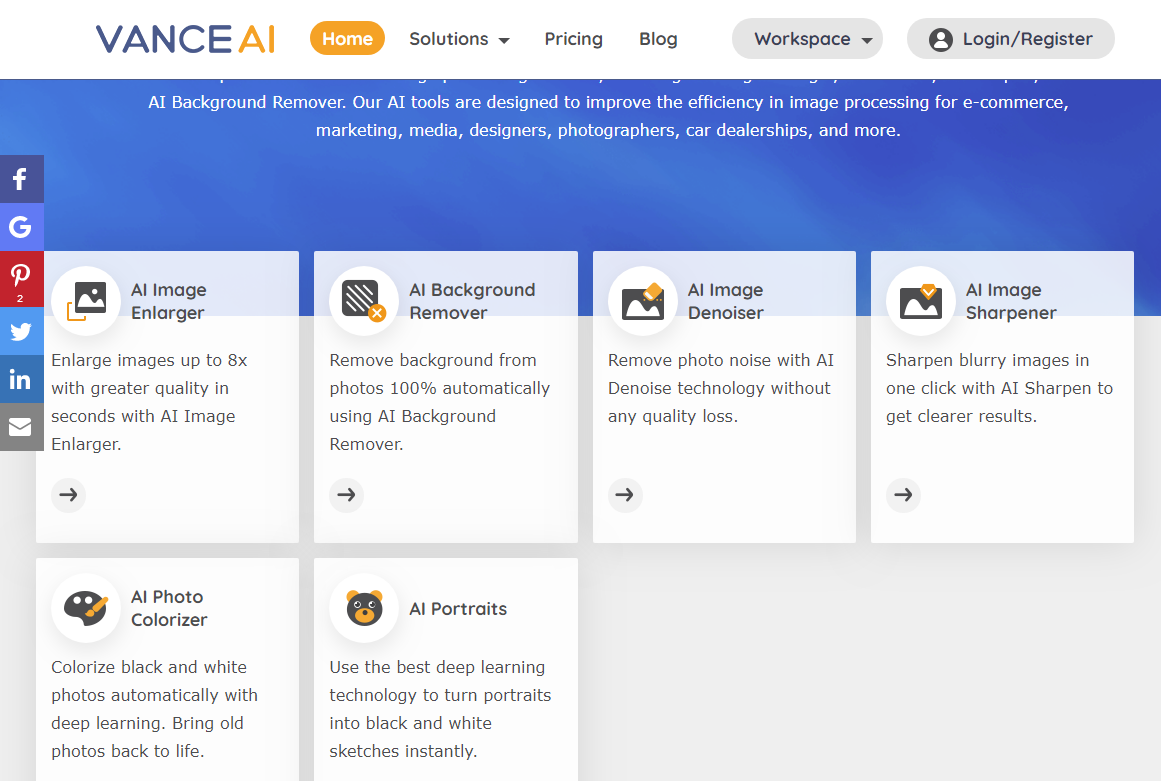Open the Home menu item
This screenshot has width=1161, height=781.
coord(347,38)
